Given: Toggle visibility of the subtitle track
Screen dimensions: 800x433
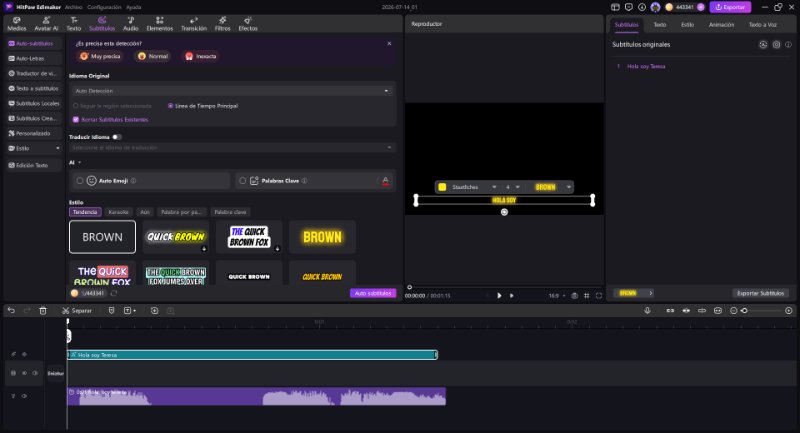Looking at the screenshot, I should (x=24, y=354).
